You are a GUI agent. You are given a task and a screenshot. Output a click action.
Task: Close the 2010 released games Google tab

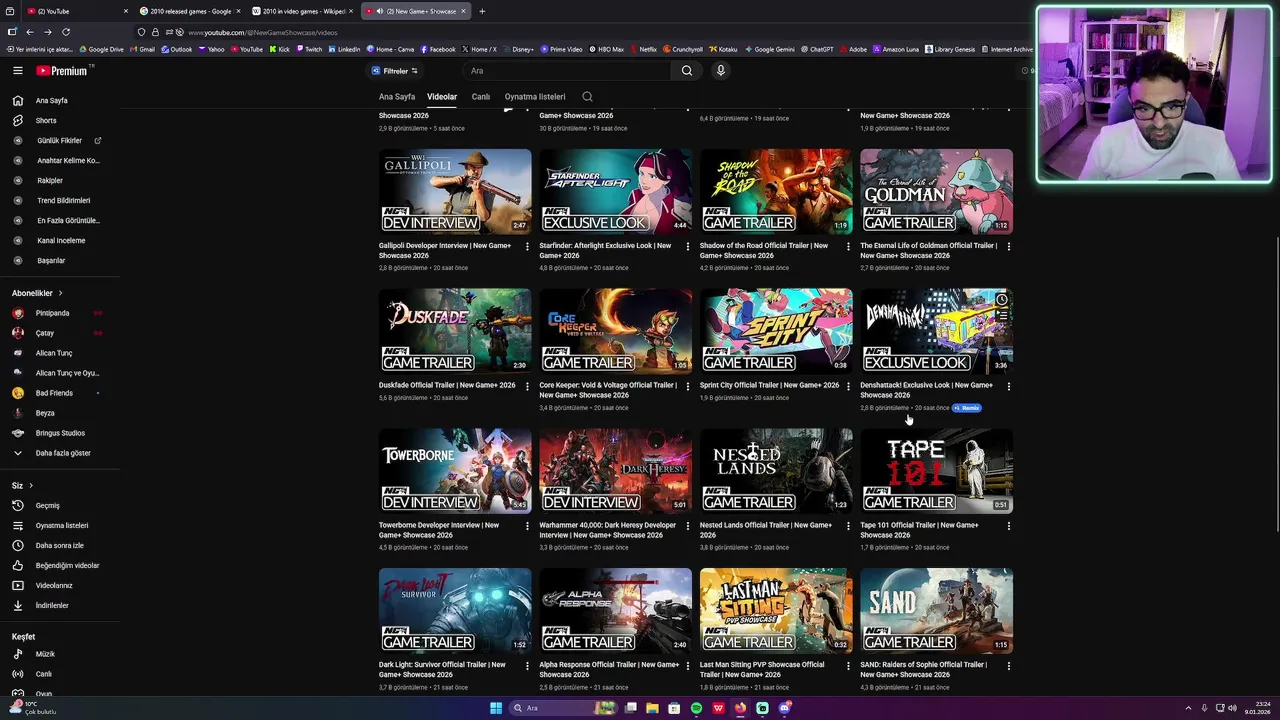(x=238, y=11)
